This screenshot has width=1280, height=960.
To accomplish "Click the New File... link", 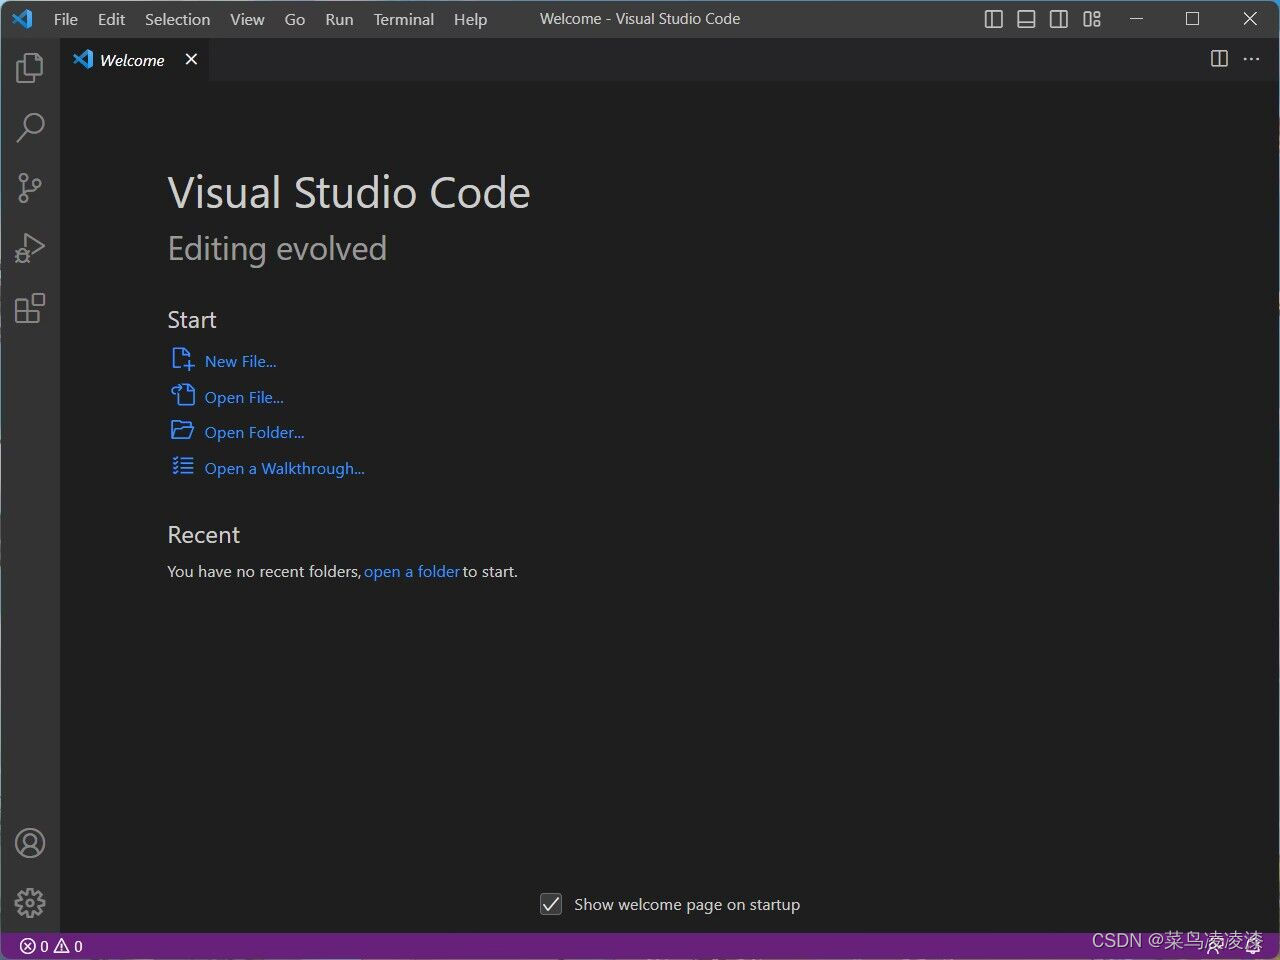I will (240, 362).
